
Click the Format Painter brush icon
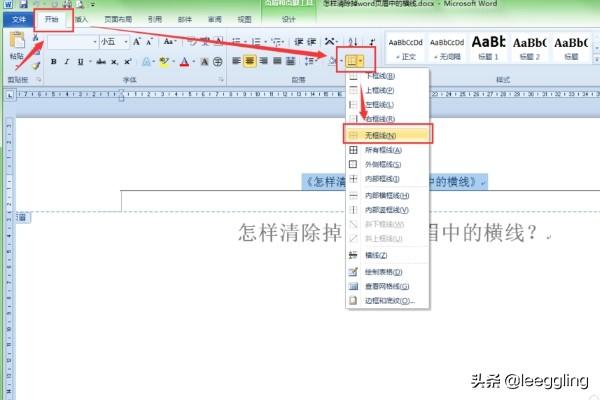[x=36, y=65]
